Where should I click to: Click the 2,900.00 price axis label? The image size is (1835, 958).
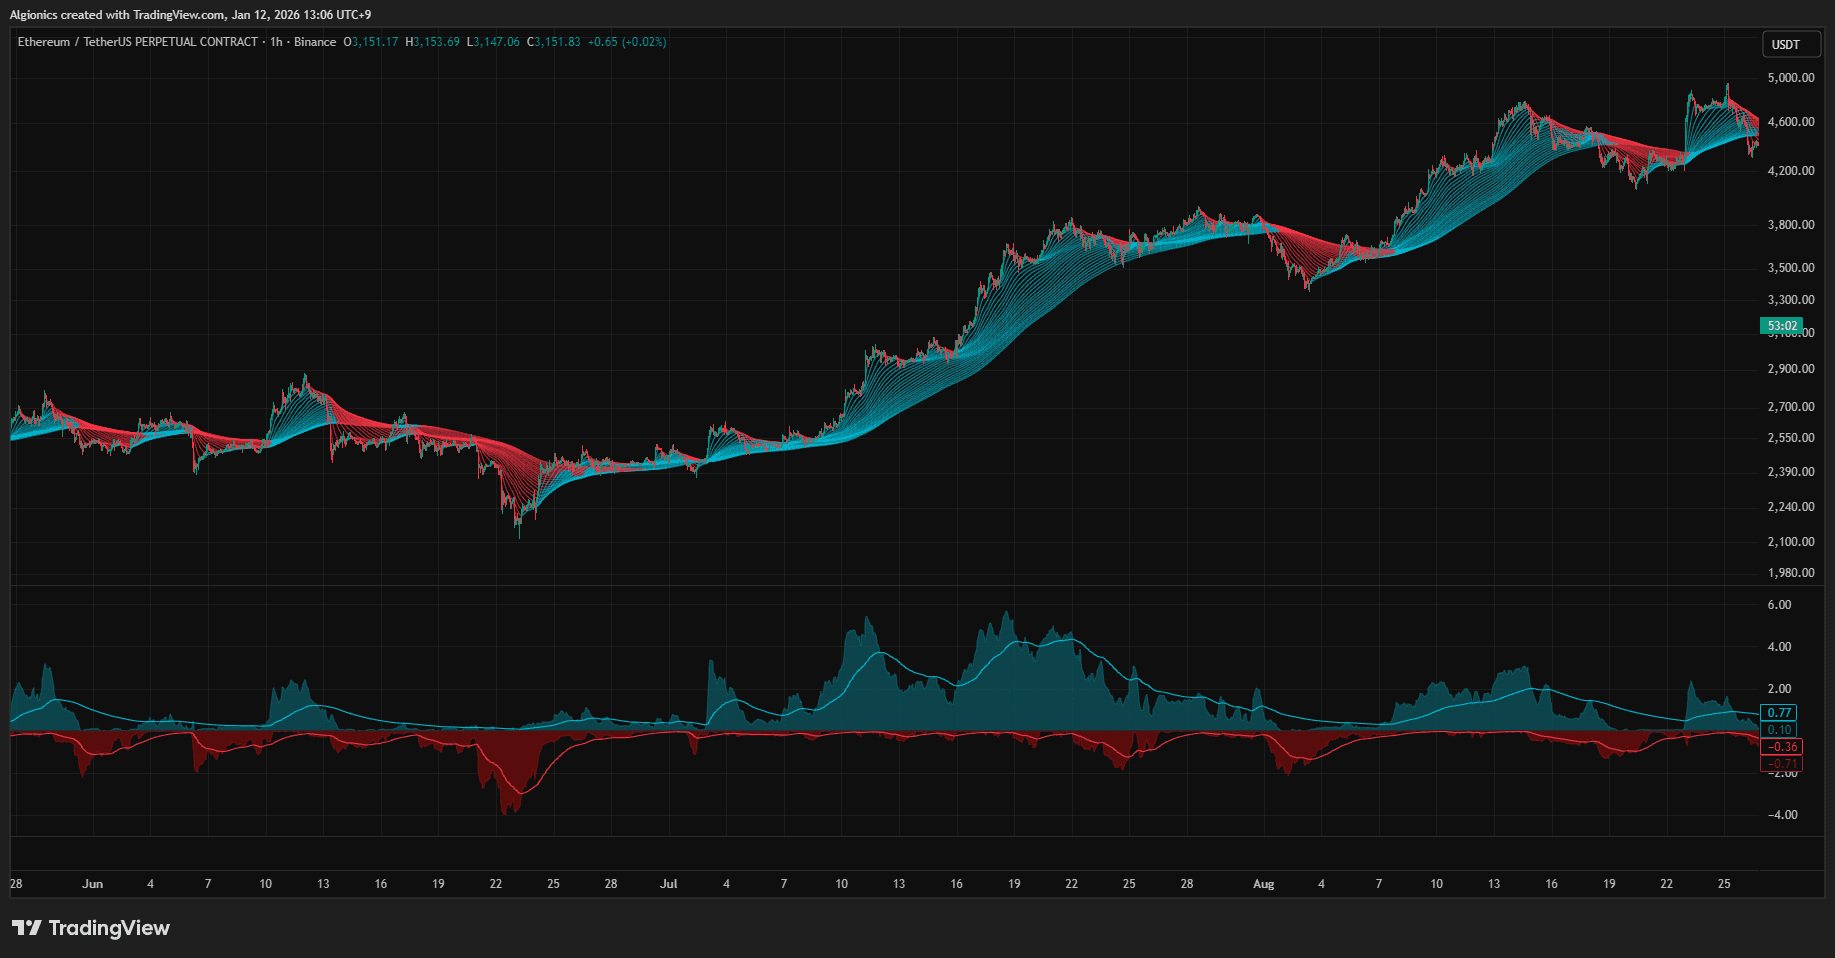(x=1791, y=369)
